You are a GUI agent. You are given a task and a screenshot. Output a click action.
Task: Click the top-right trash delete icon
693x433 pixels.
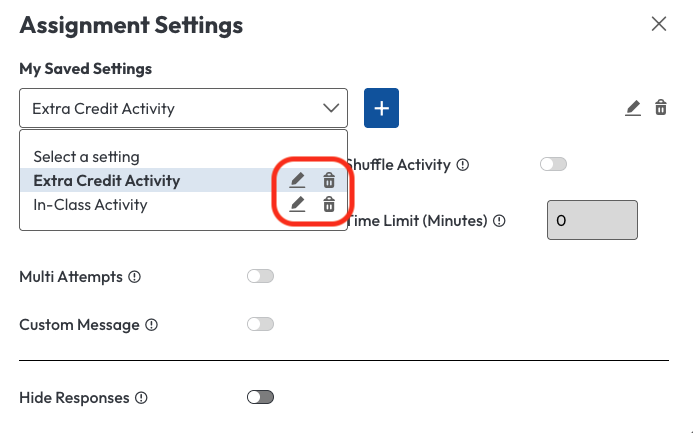[x=661, y=107]
